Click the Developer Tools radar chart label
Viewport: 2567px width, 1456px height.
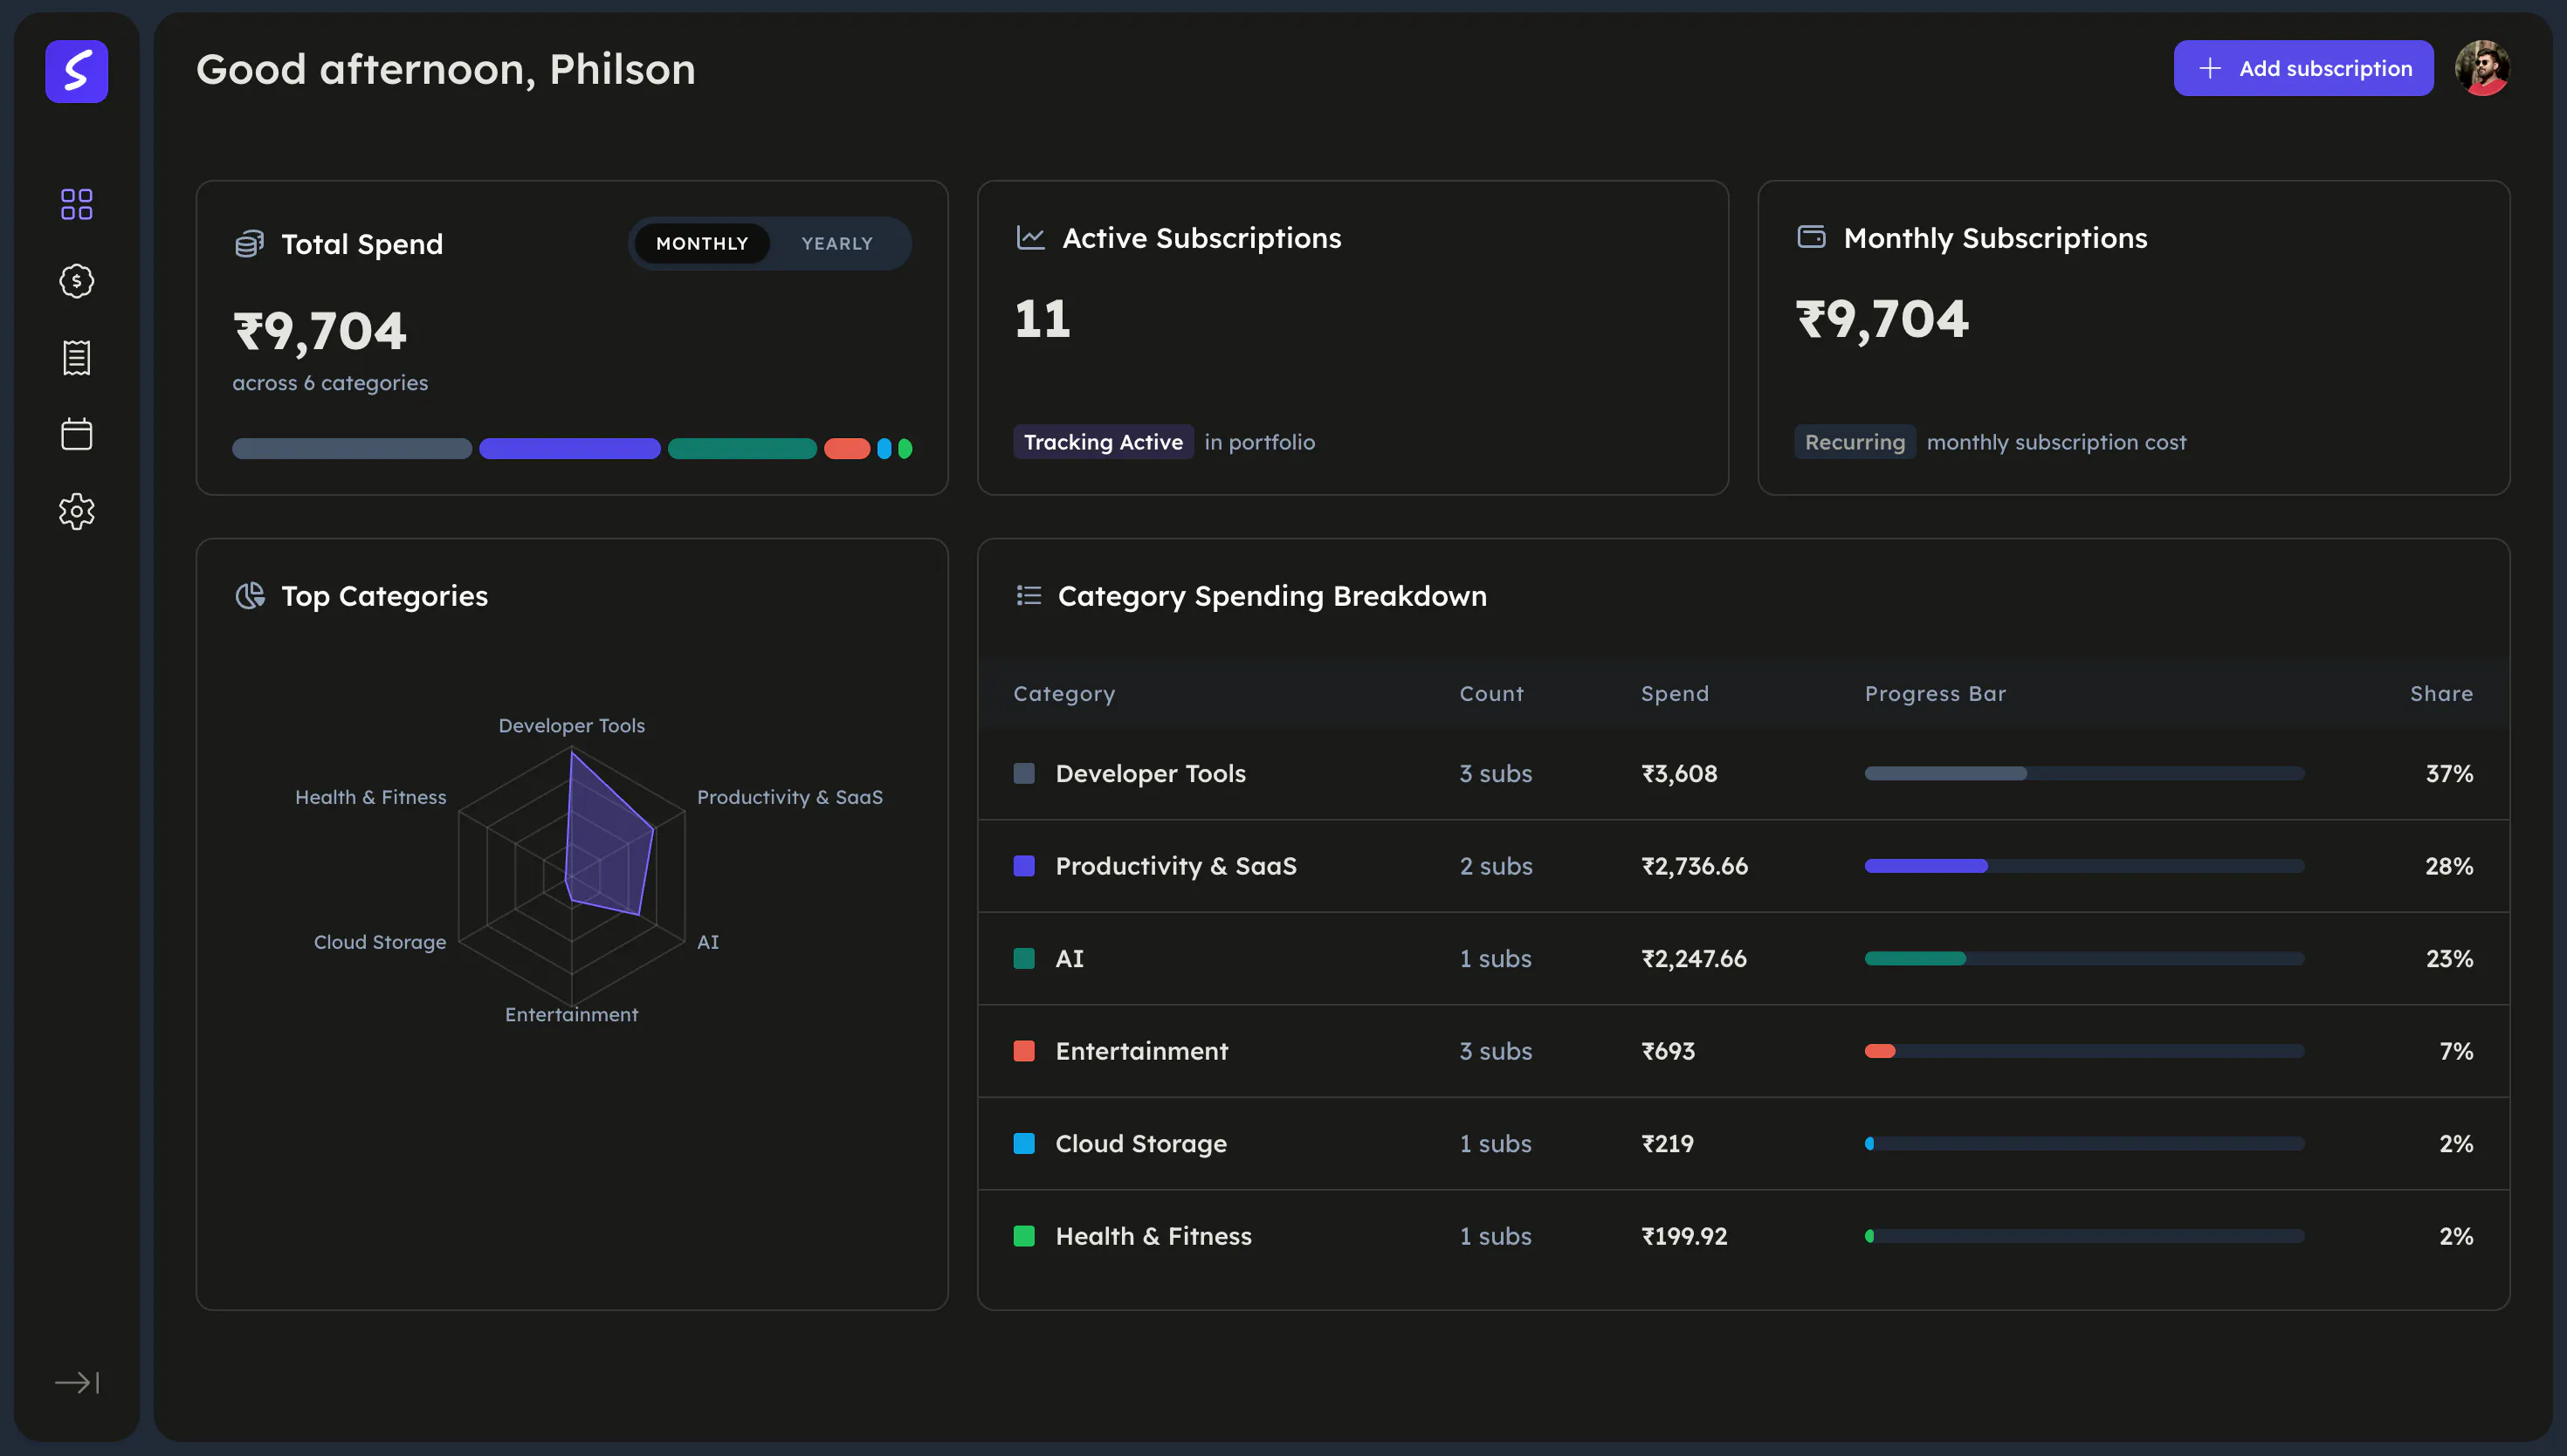click(x=572, y=725)
